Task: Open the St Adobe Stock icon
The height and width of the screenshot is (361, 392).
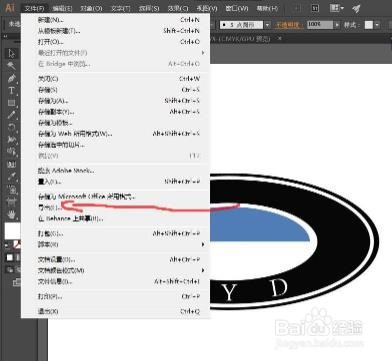Action: 315,8
